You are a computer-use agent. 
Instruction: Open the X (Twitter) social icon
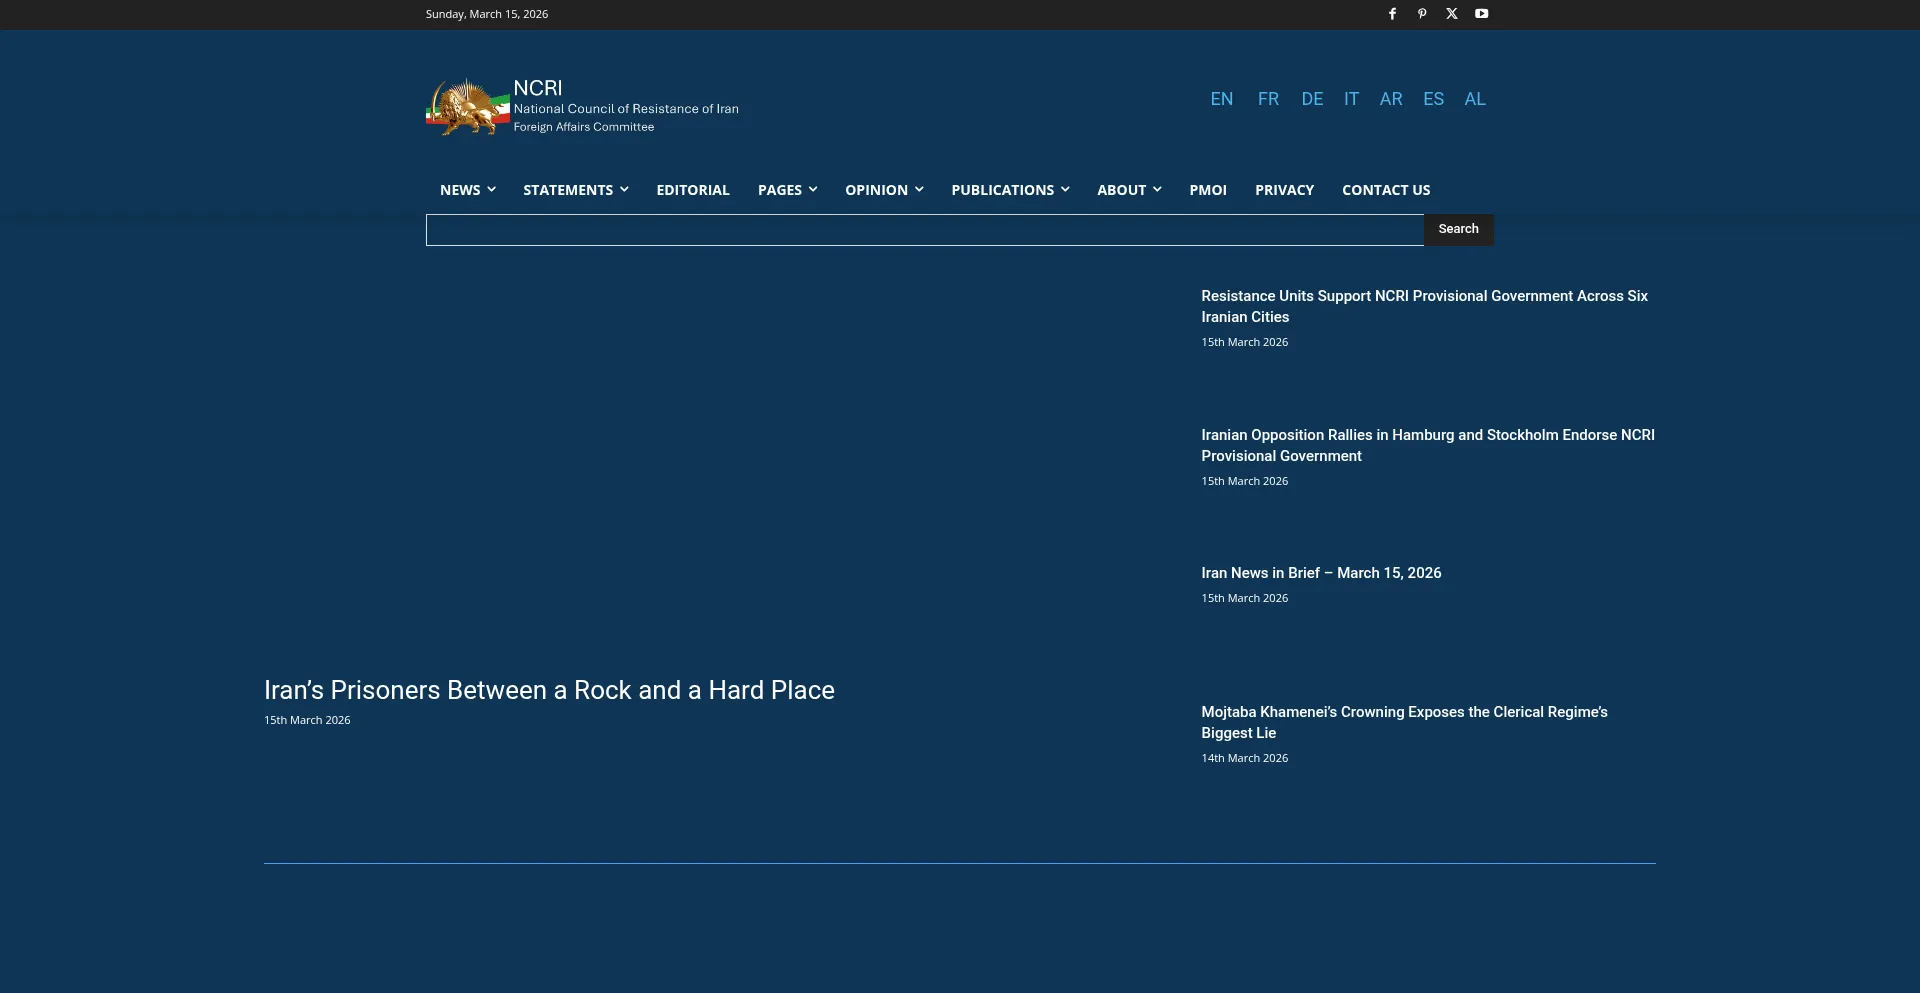click(x=1452, y=14)
